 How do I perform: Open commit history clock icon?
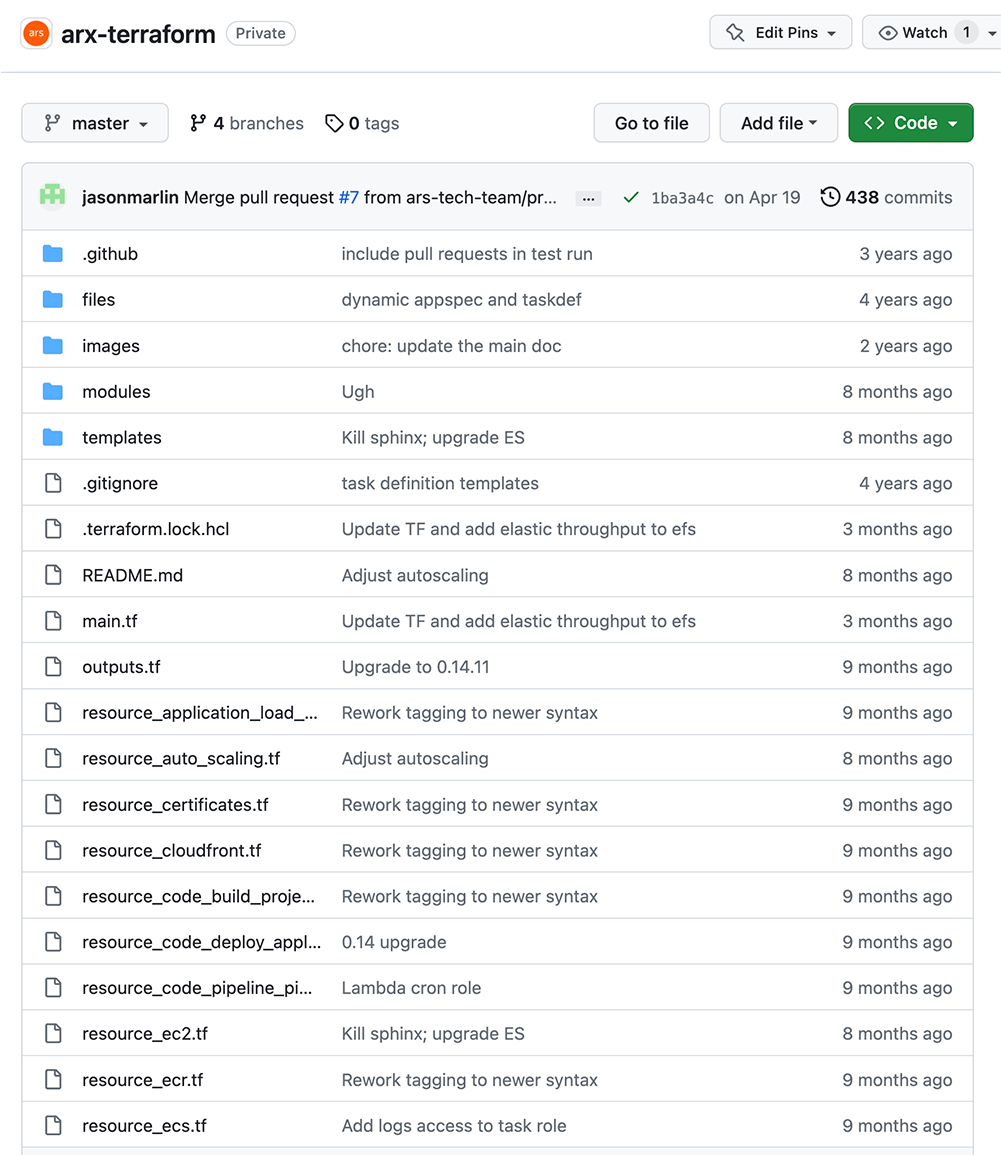point(830,197)
